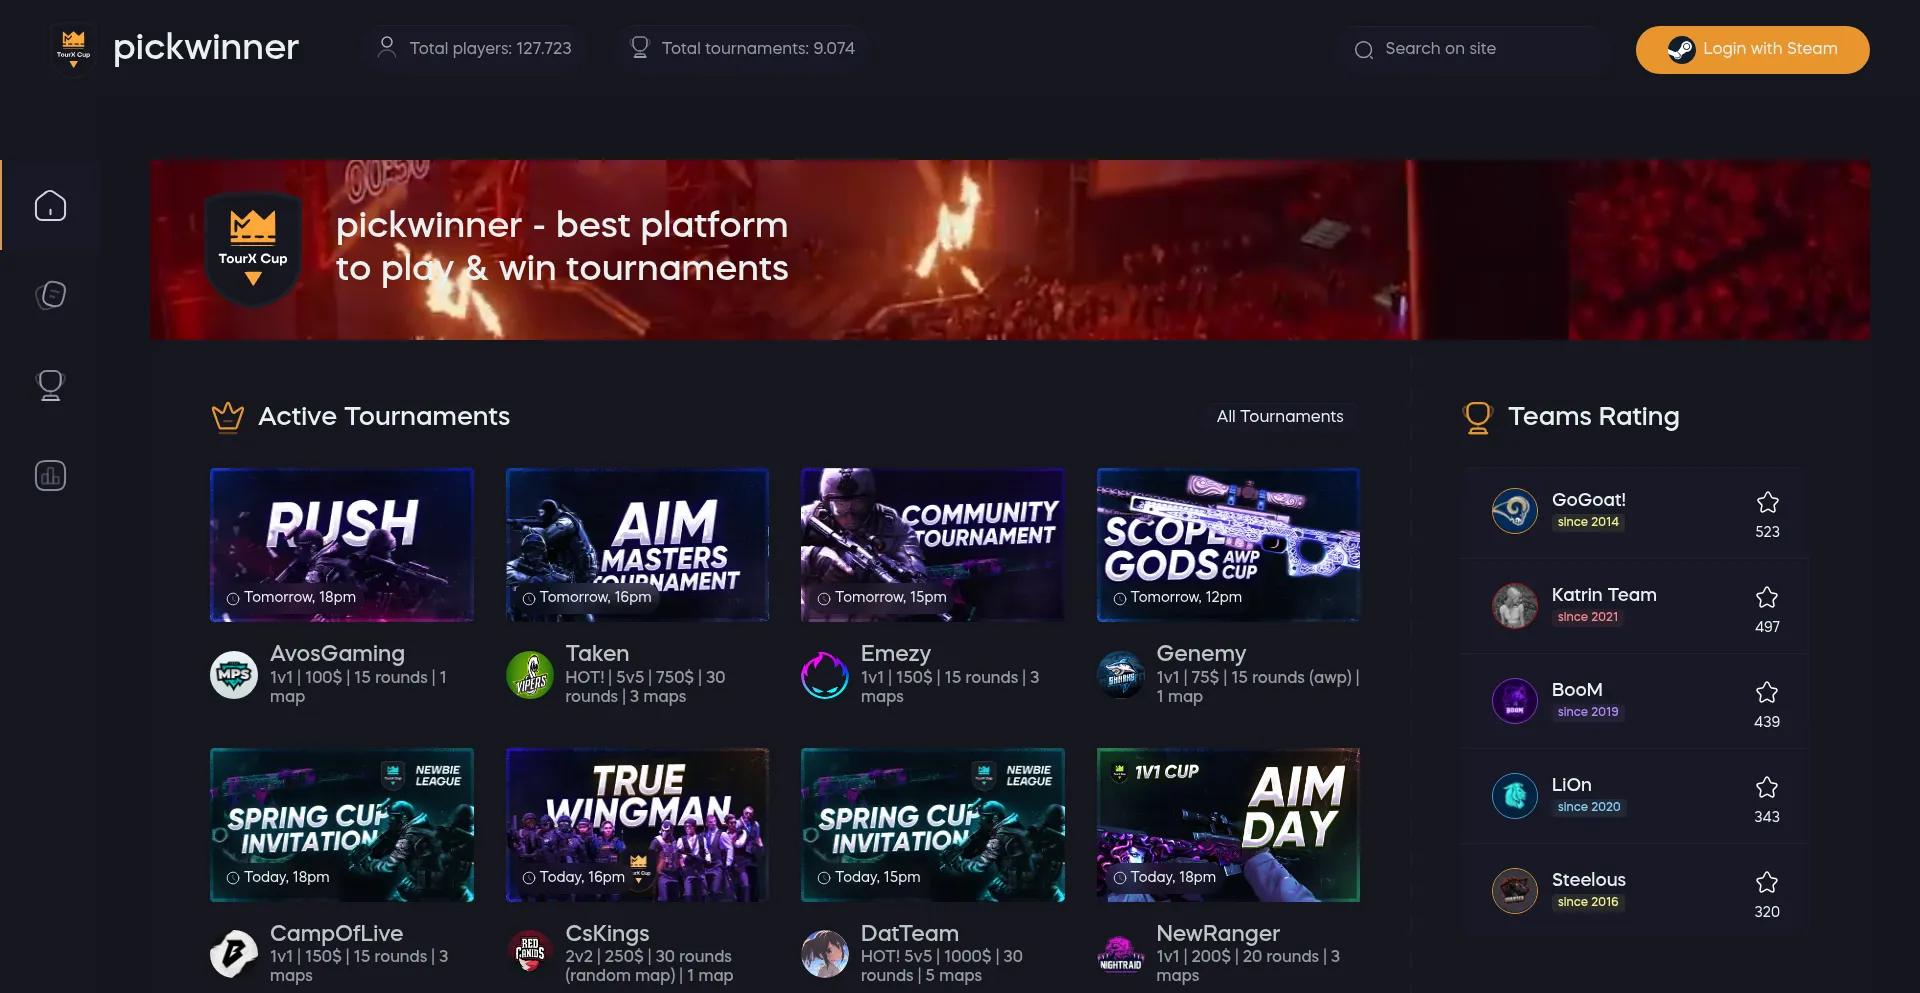Click the AvosGaming MPS team avatar
This screenshot has height=993, width=1920.
point(234,675)
